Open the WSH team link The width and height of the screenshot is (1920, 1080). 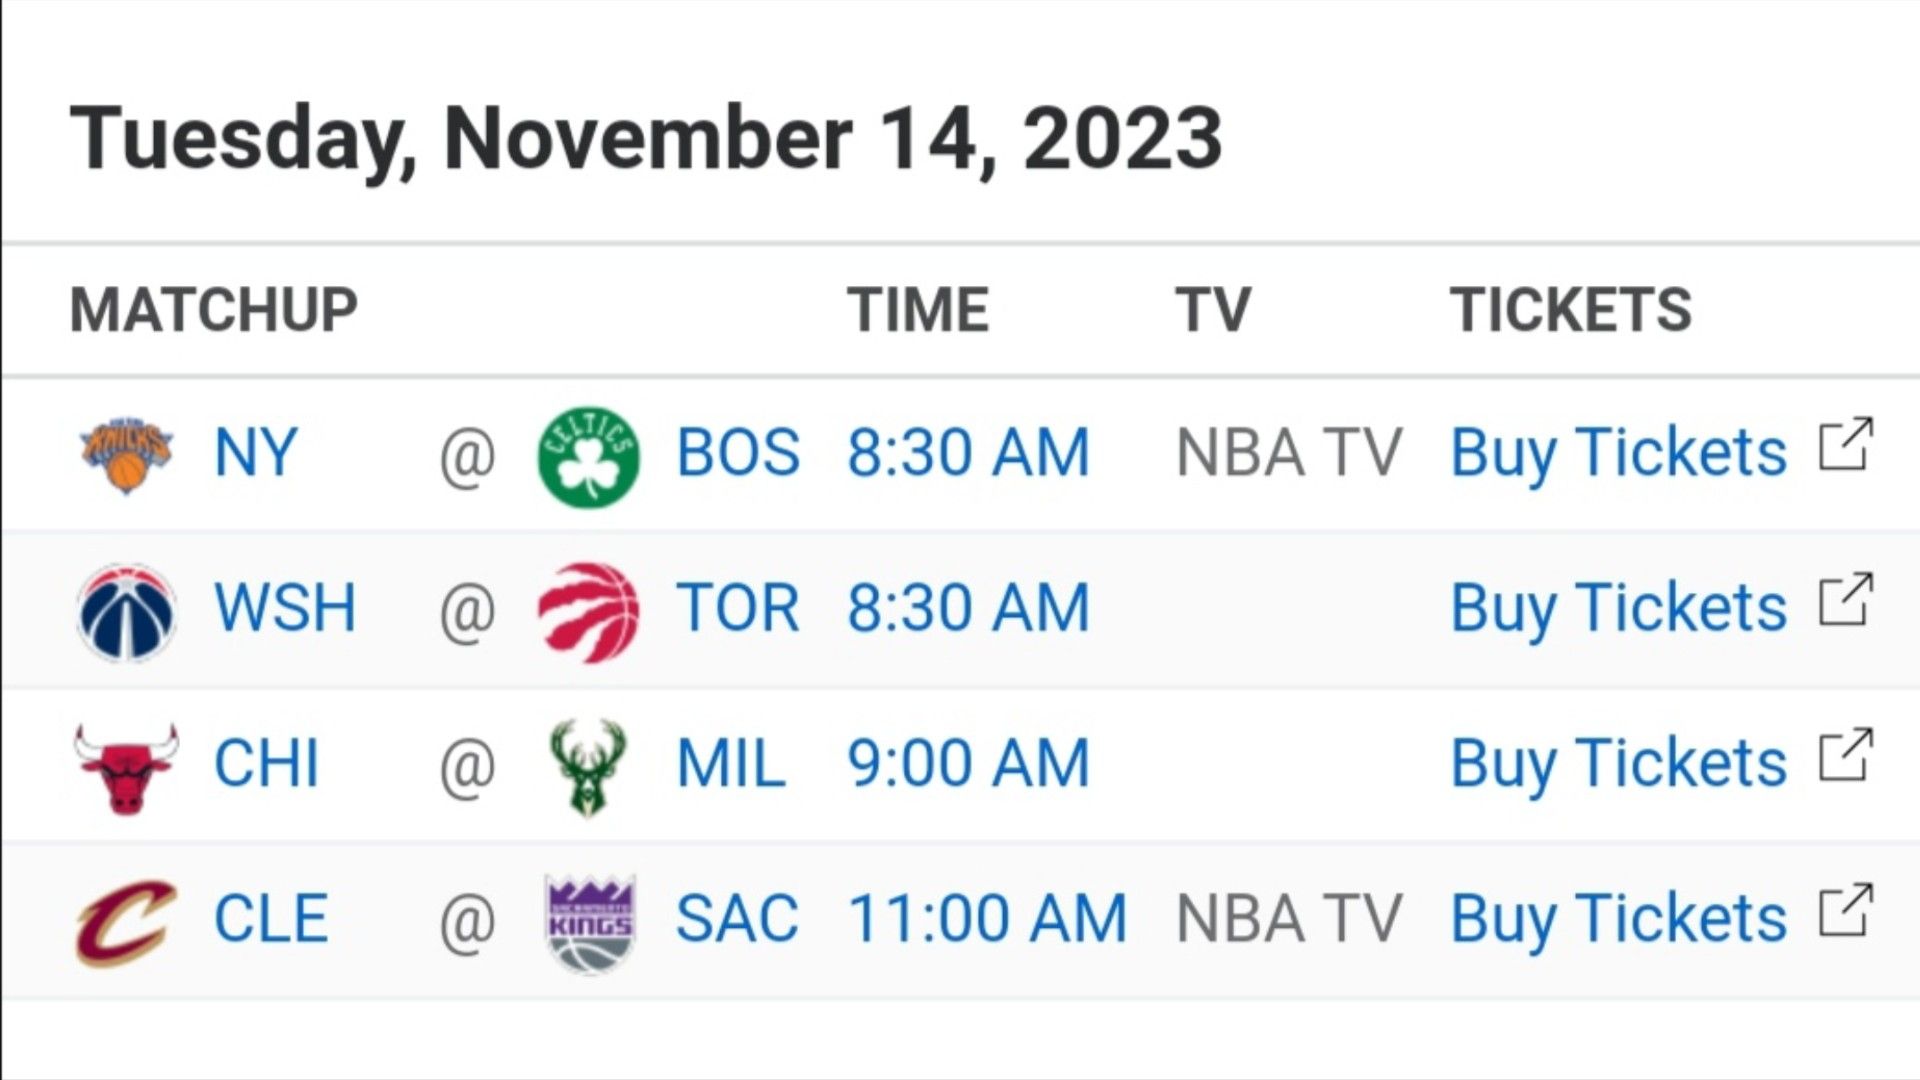point(285,608)
